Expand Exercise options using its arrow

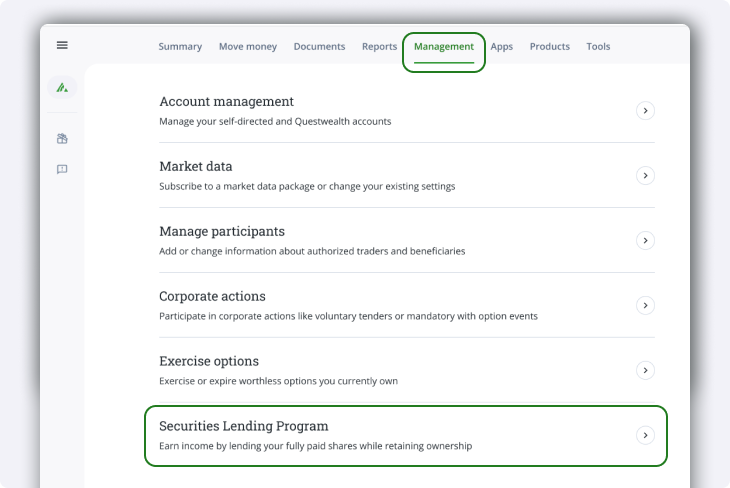tap(645, 370)
